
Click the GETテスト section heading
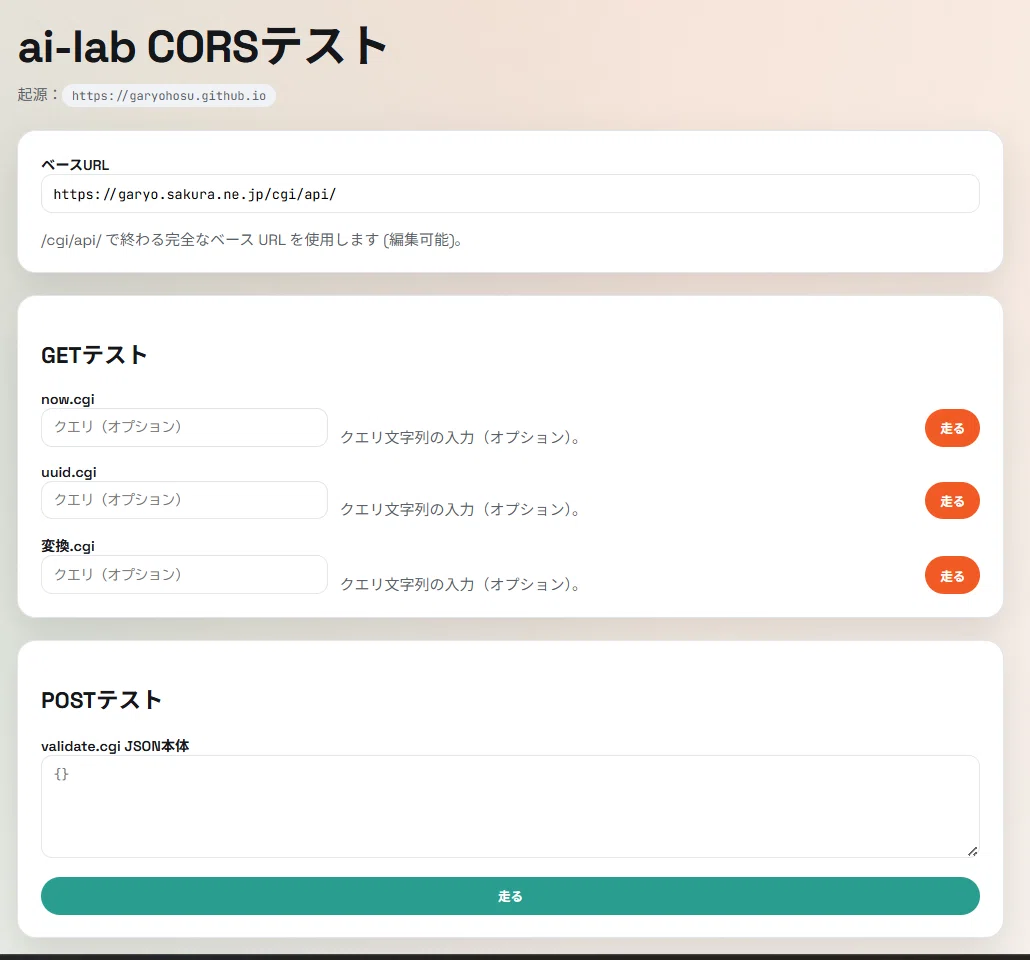click(94, 355)
